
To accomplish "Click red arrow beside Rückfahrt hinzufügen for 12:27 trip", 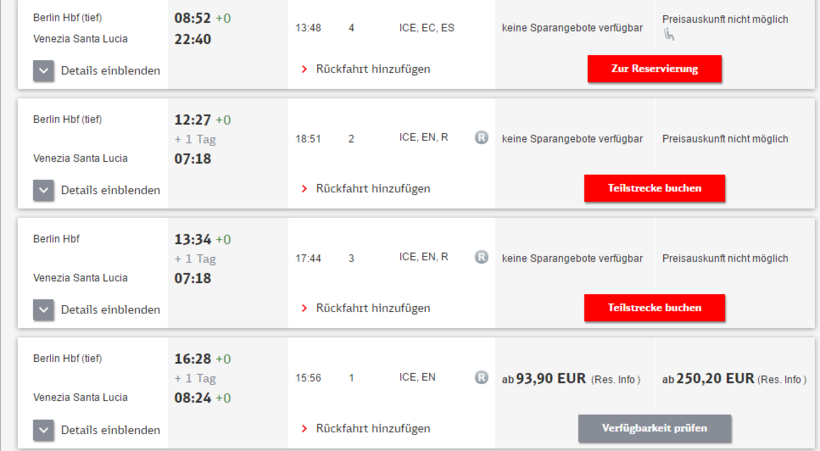I will pos(304,188).
